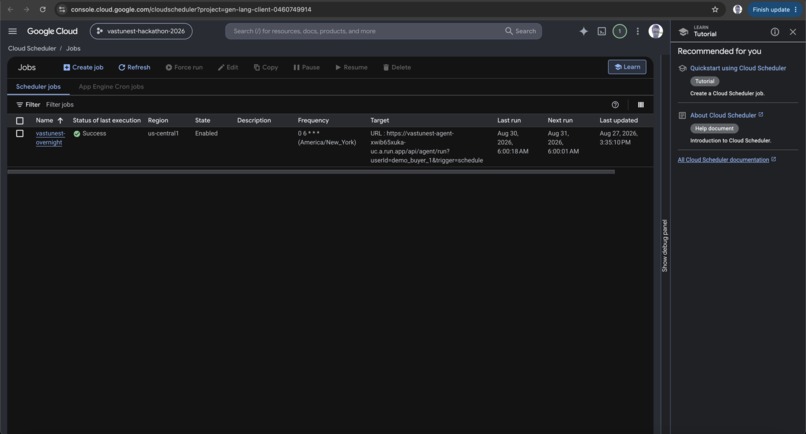806x434 pixels.
Task: Open the three-dot settings menu
Action: (x=637, y=31)
